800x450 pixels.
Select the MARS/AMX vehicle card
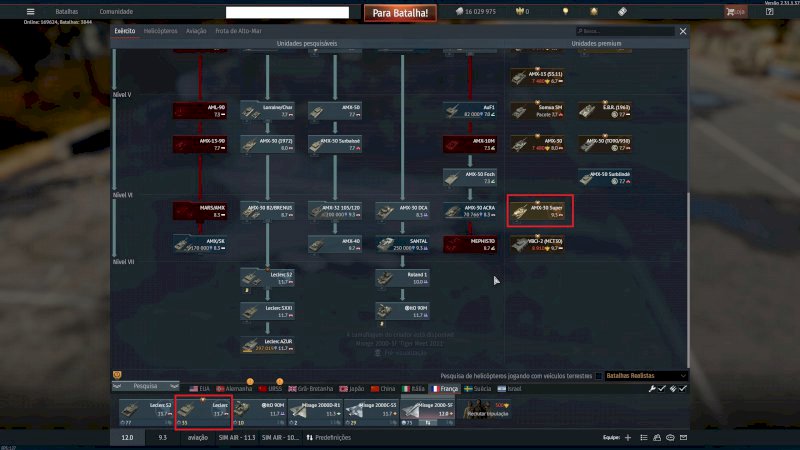pos(200,211)
